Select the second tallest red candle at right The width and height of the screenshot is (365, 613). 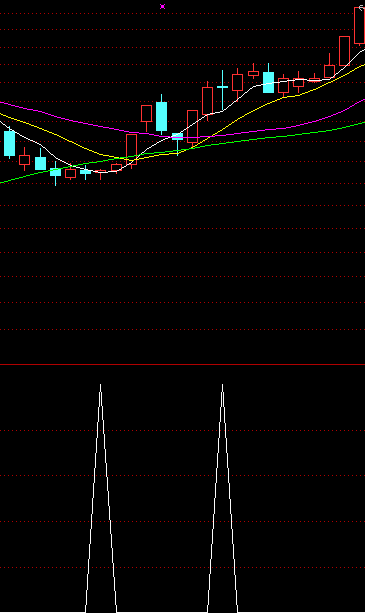point(344,51)
